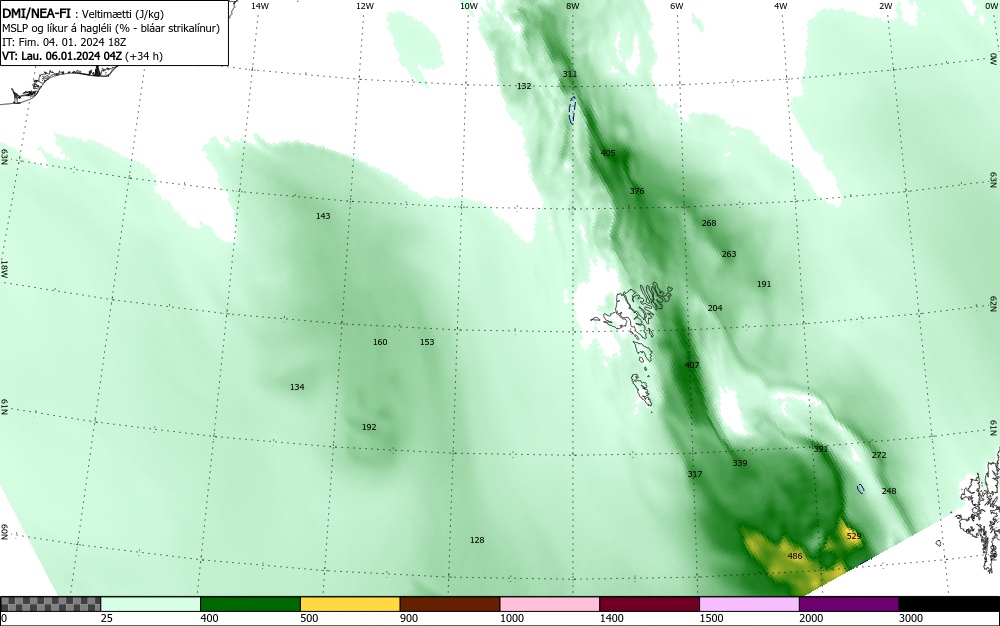Click the 263 value label
Screen dimensions: 1000x626
[x=728, y=254]
